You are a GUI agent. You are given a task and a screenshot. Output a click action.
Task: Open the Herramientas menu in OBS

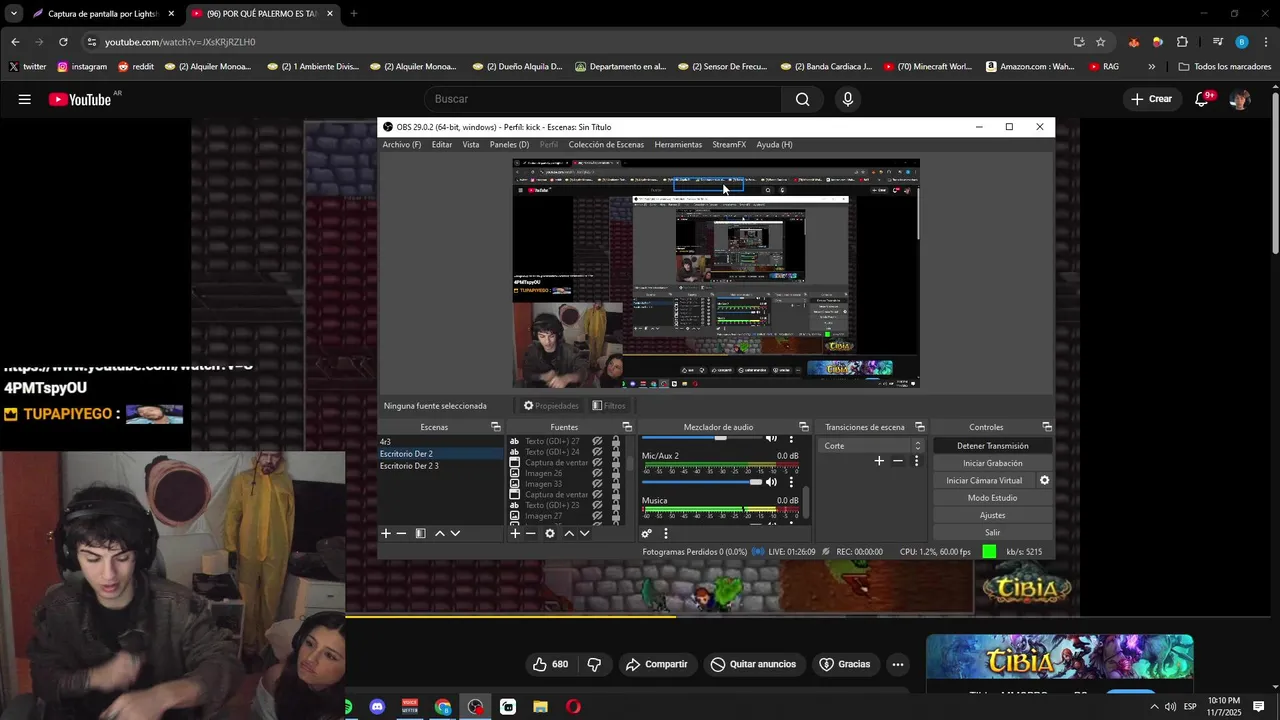tap(678, 145)
